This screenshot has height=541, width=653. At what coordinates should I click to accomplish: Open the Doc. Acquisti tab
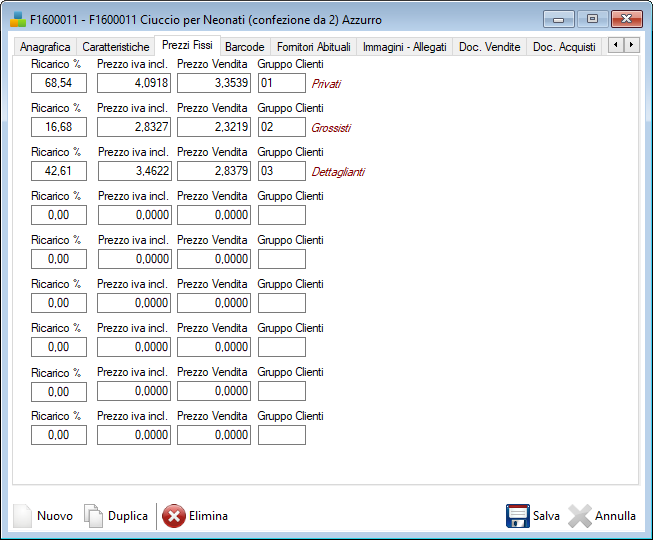point(564,47)
